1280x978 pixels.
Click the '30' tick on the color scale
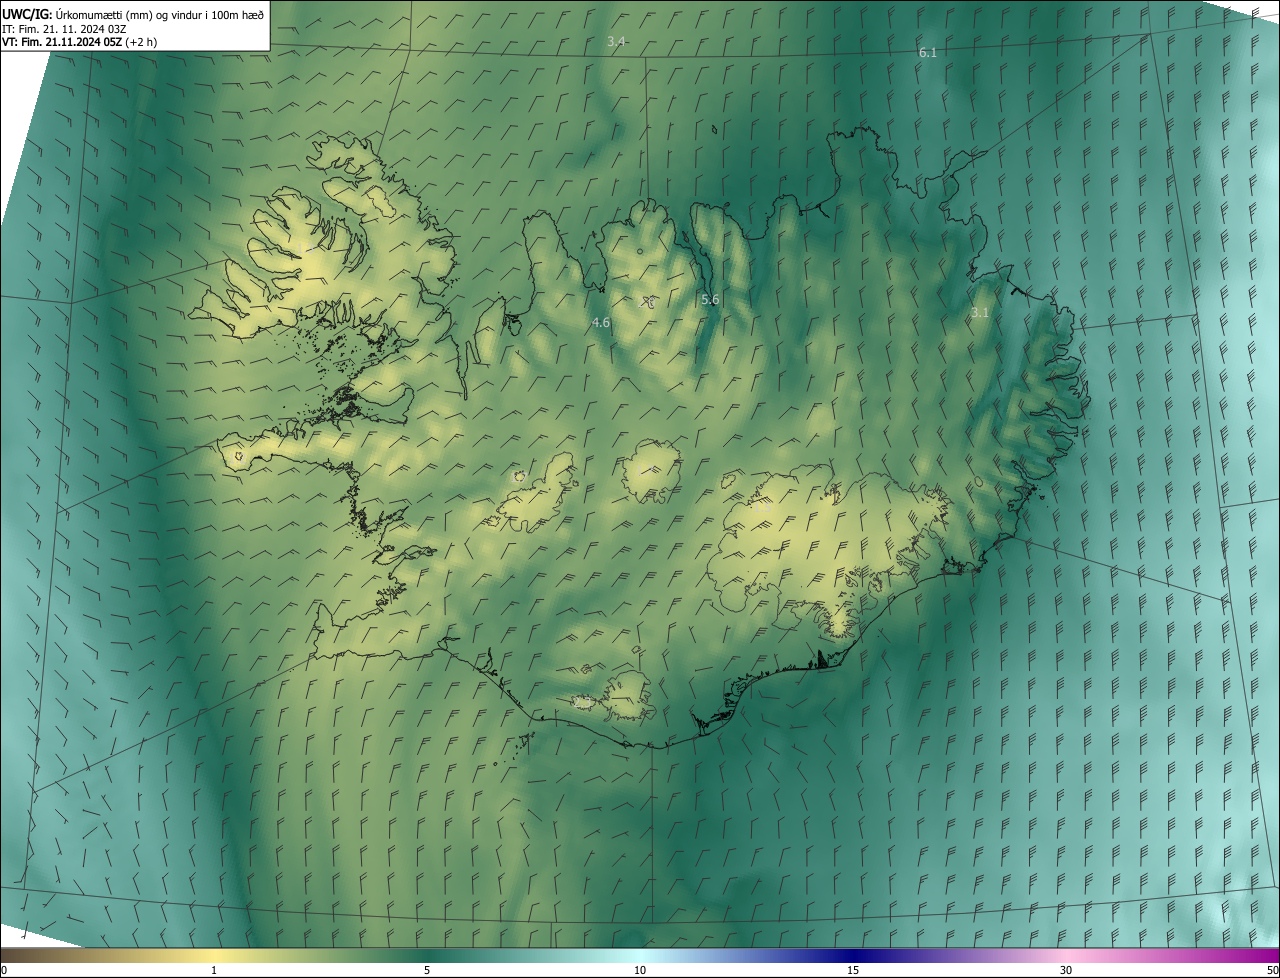click(x=1066, y=970)
